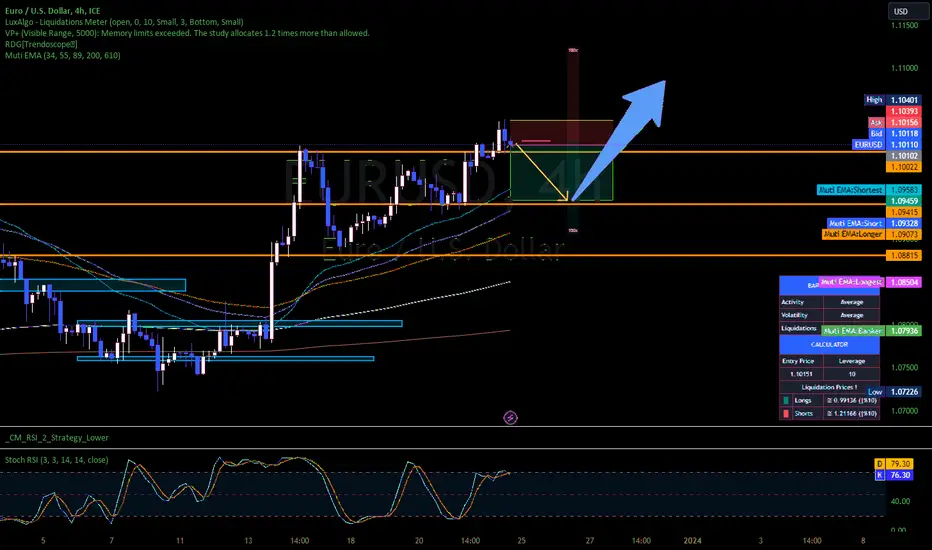Click the Entry Price value 1.10151

coord(801,374)
